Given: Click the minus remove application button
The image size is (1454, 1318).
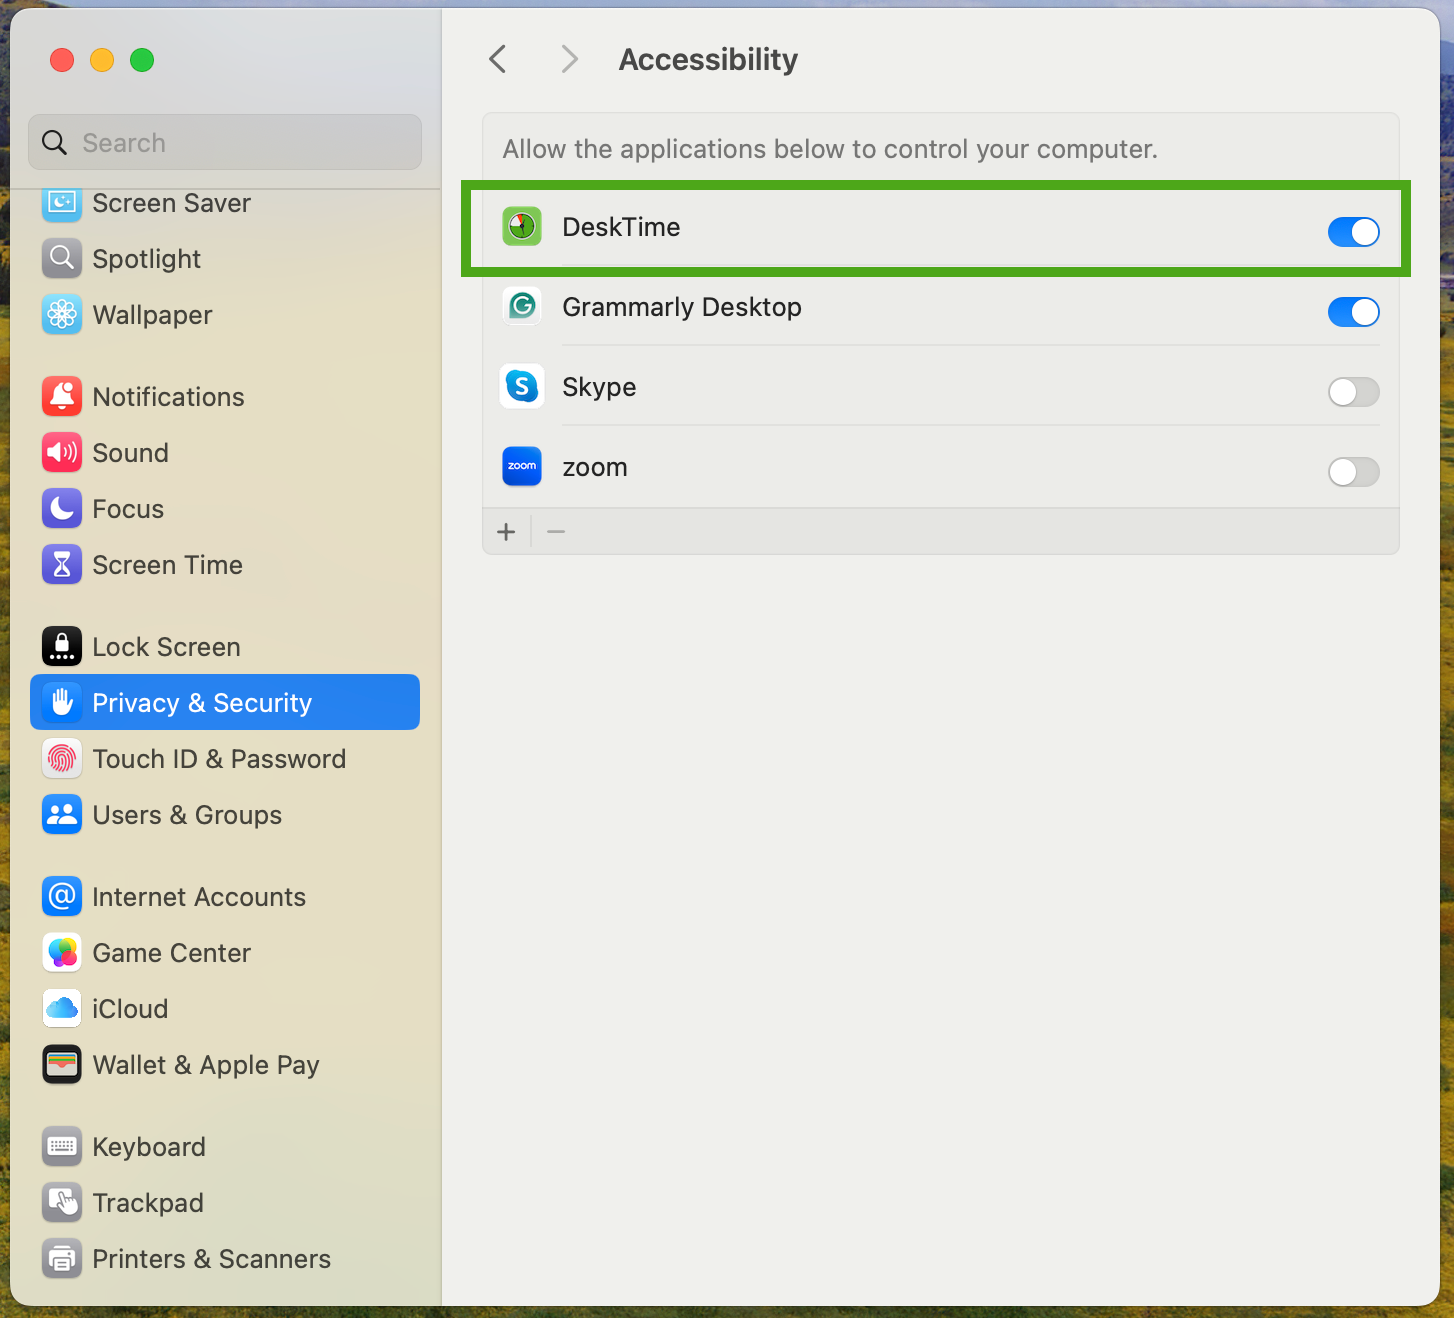Looking at the screenshot, I should pyautogui.click(x=556, y=532).
